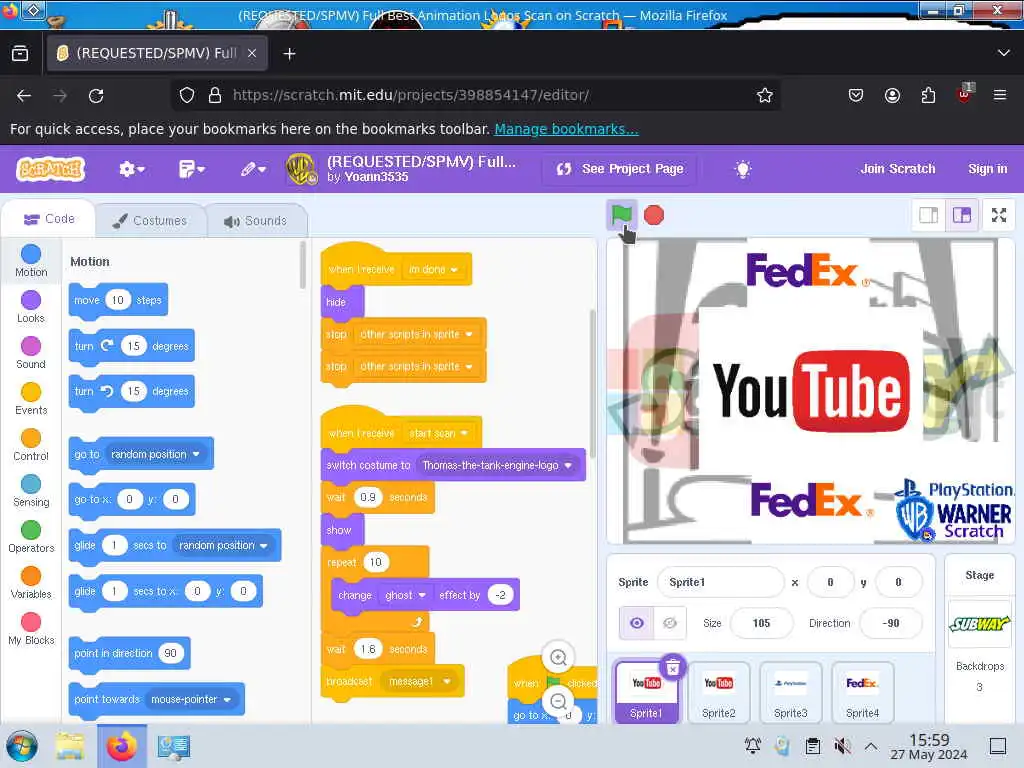The width and height of the screenshot is (1024, 768).
Task: Switch to the Sounds tab
Action: point(256,221)
